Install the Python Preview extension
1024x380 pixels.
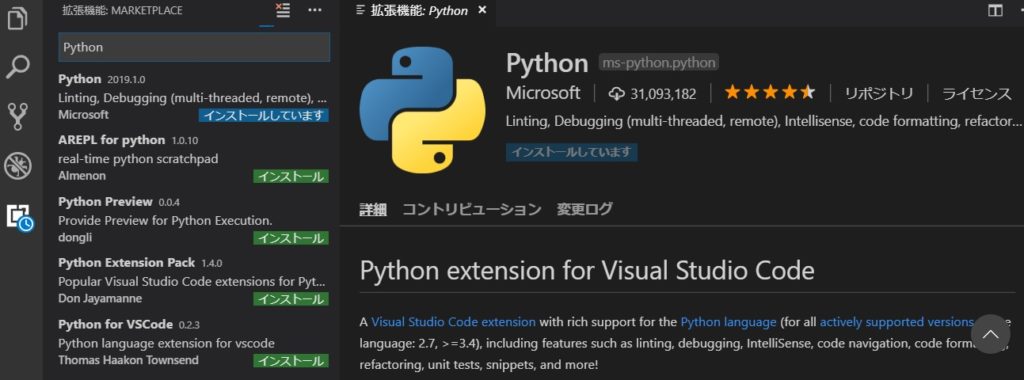[x=291, y=238]
